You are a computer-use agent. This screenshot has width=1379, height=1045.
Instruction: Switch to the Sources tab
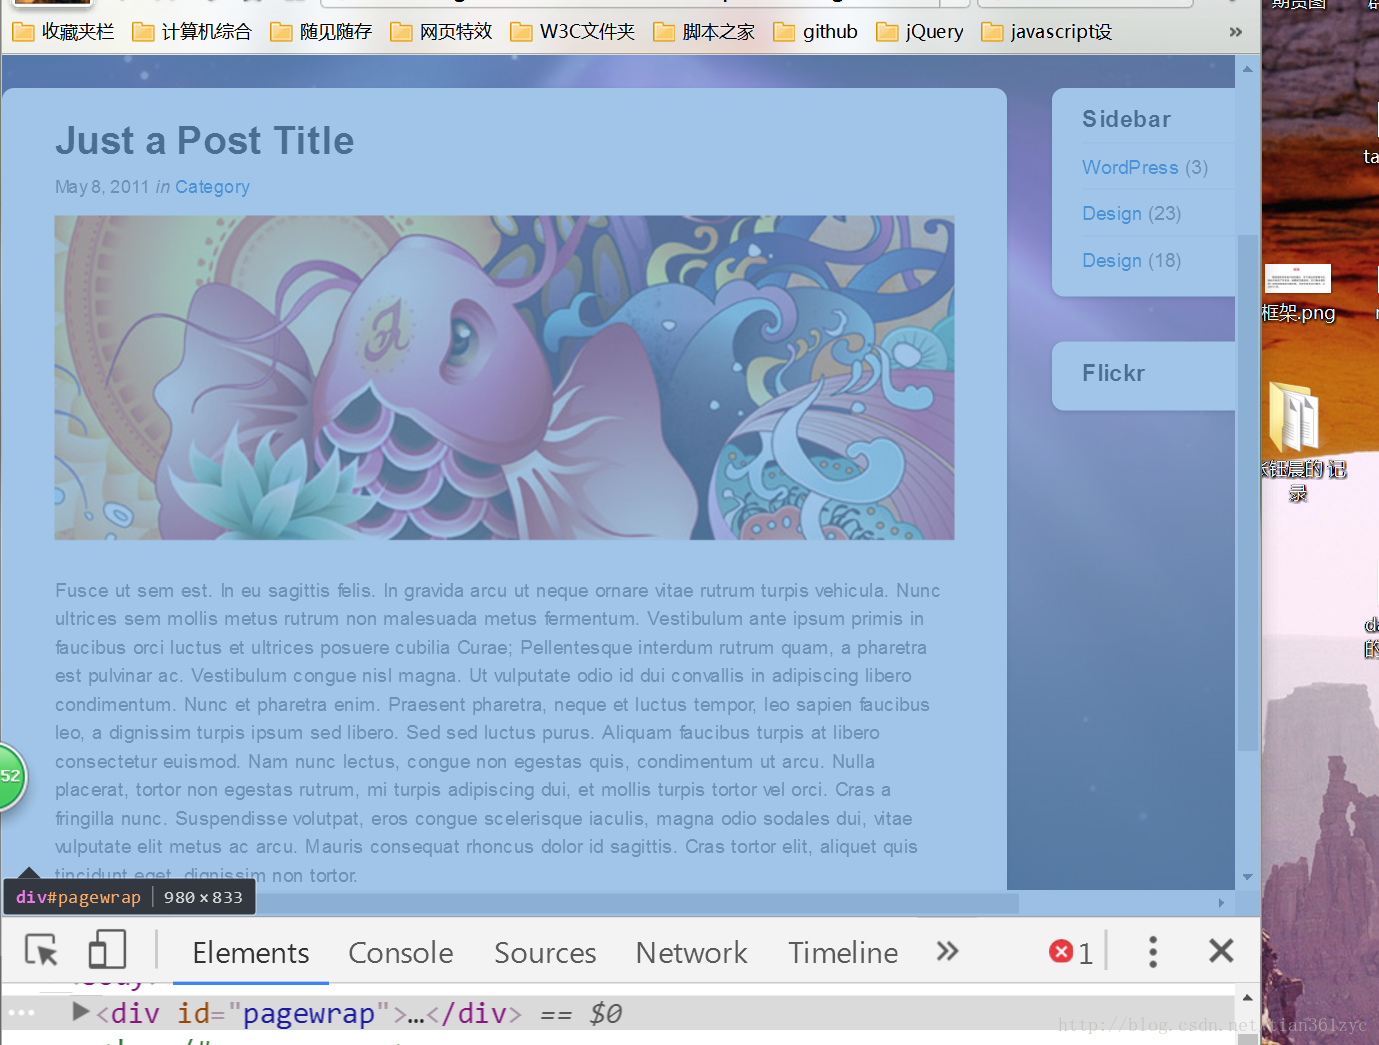coord(545,952)
